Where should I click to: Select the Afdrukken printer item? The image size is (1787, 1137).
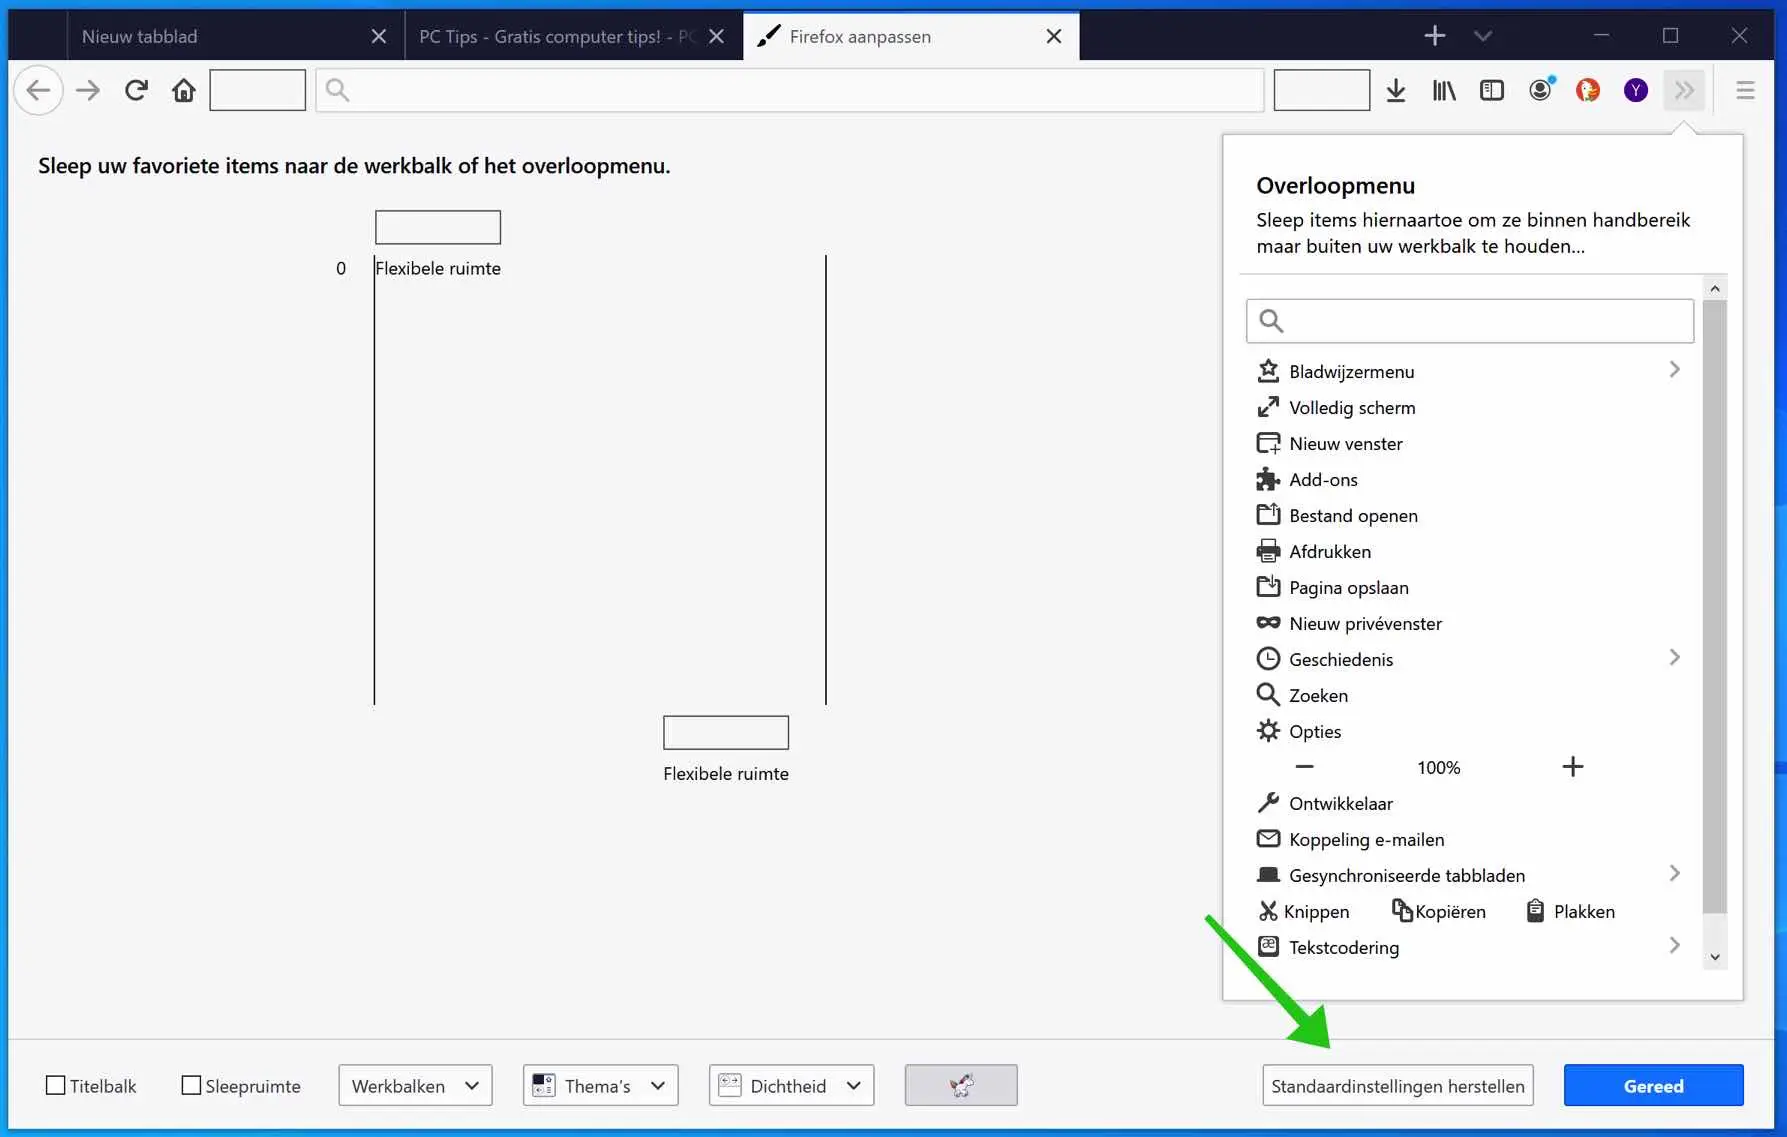pyautogui.click(x=1470, y=551)
